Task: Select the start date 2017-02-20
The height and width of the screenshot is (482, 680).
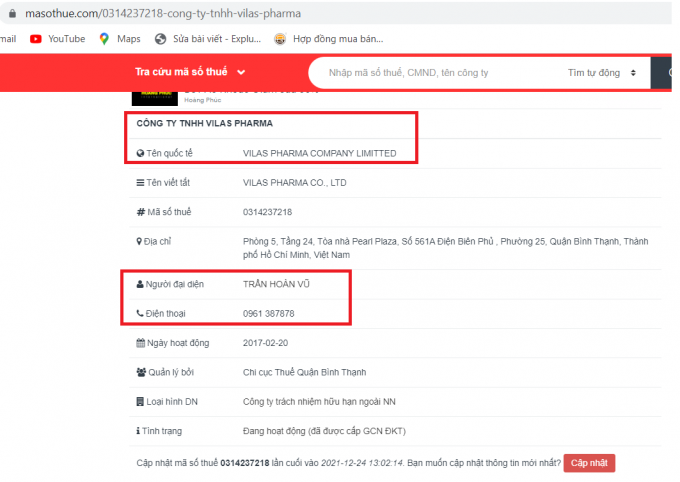Action: 265,343
